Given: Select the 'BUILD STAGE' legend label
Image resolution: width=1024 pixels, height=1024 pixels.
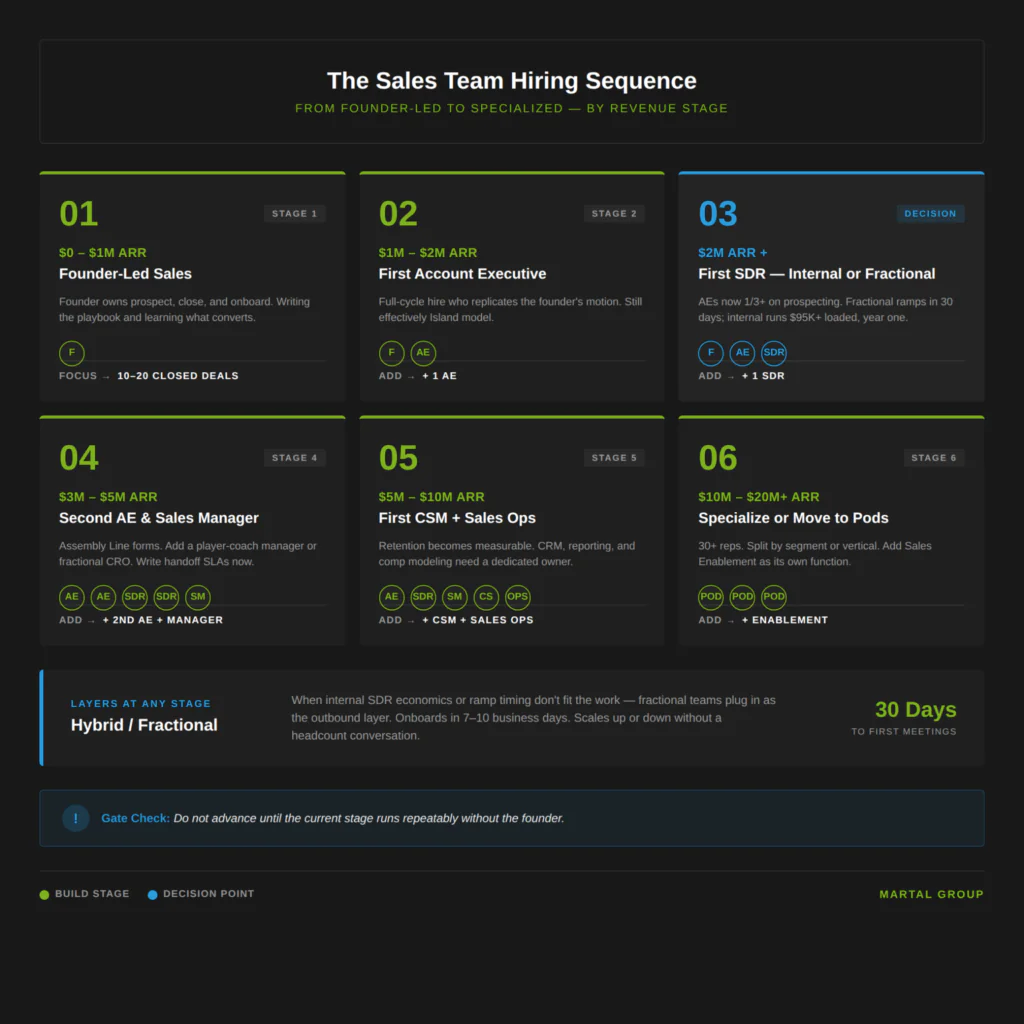Looking at the screenshot, I should (92, 894).
